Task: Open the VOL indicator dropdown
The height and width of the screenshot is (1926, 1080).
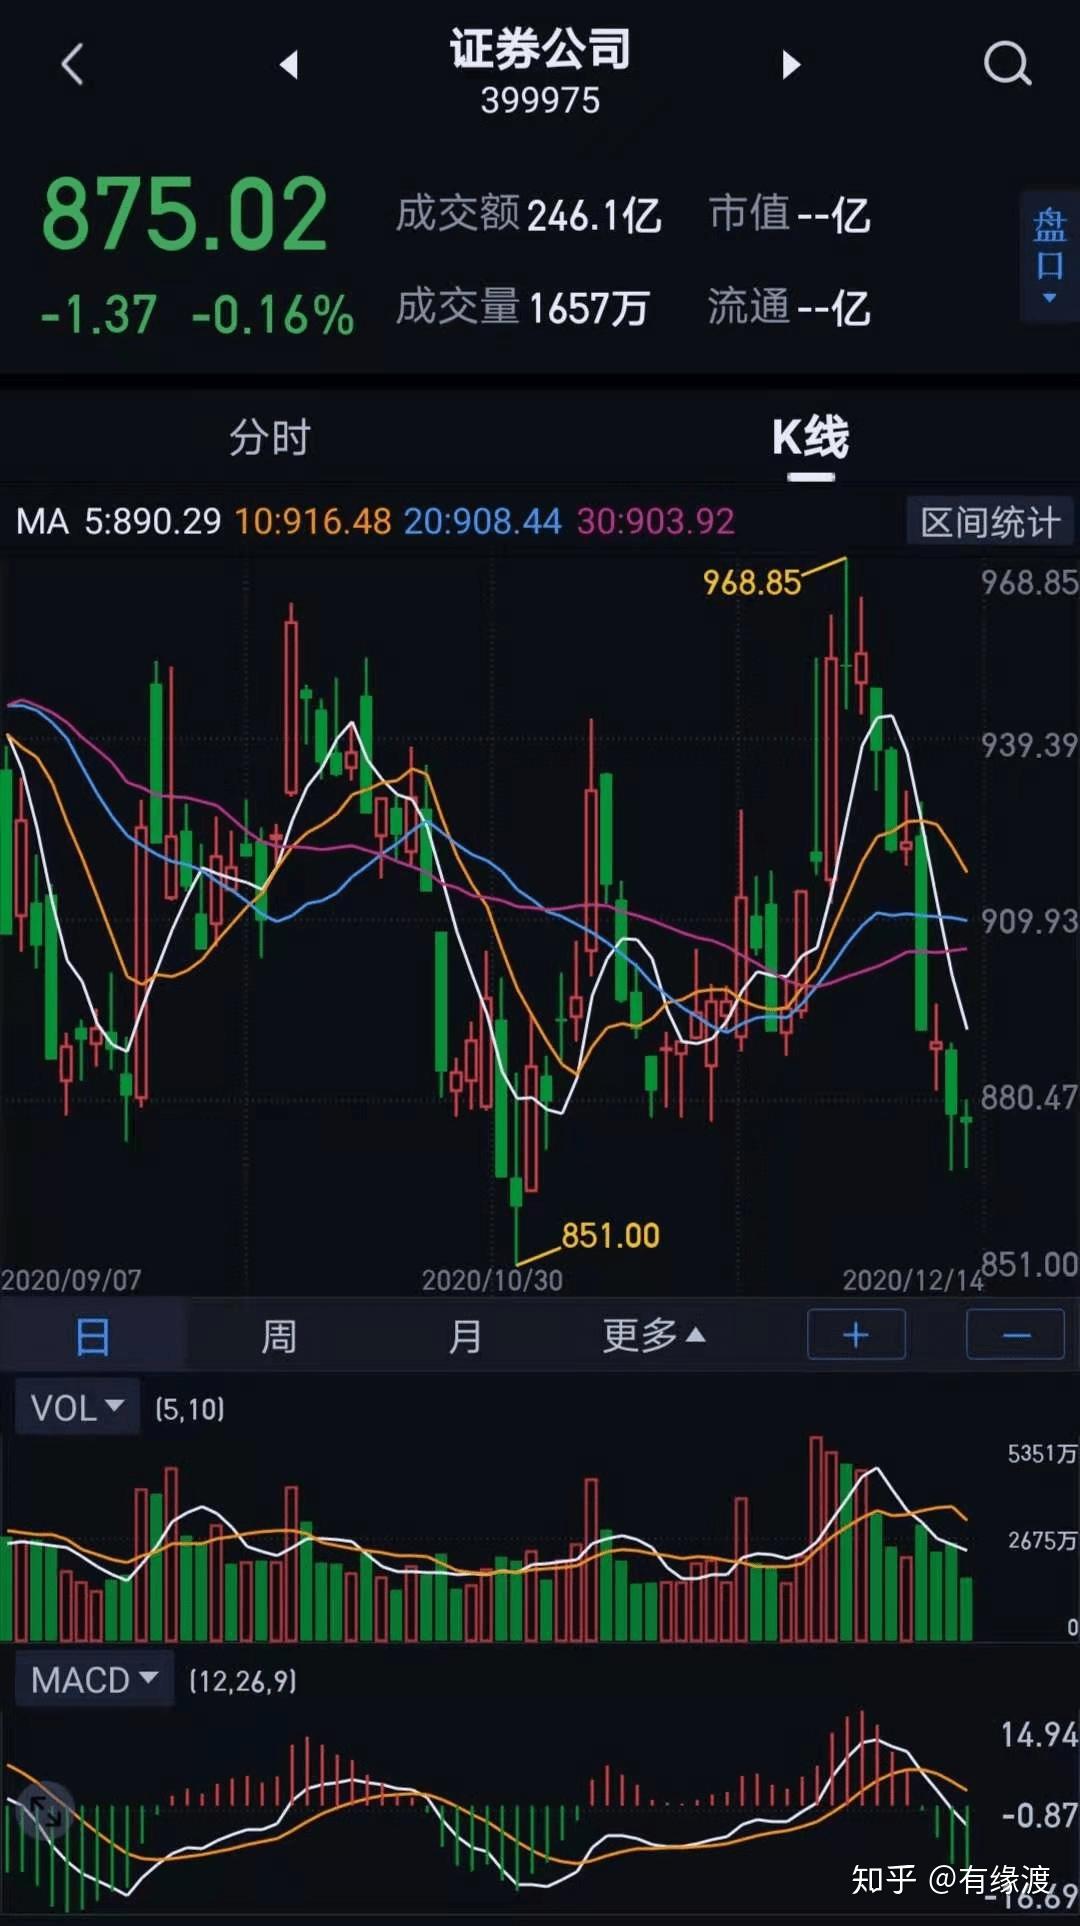Action: click(77, 1408)
